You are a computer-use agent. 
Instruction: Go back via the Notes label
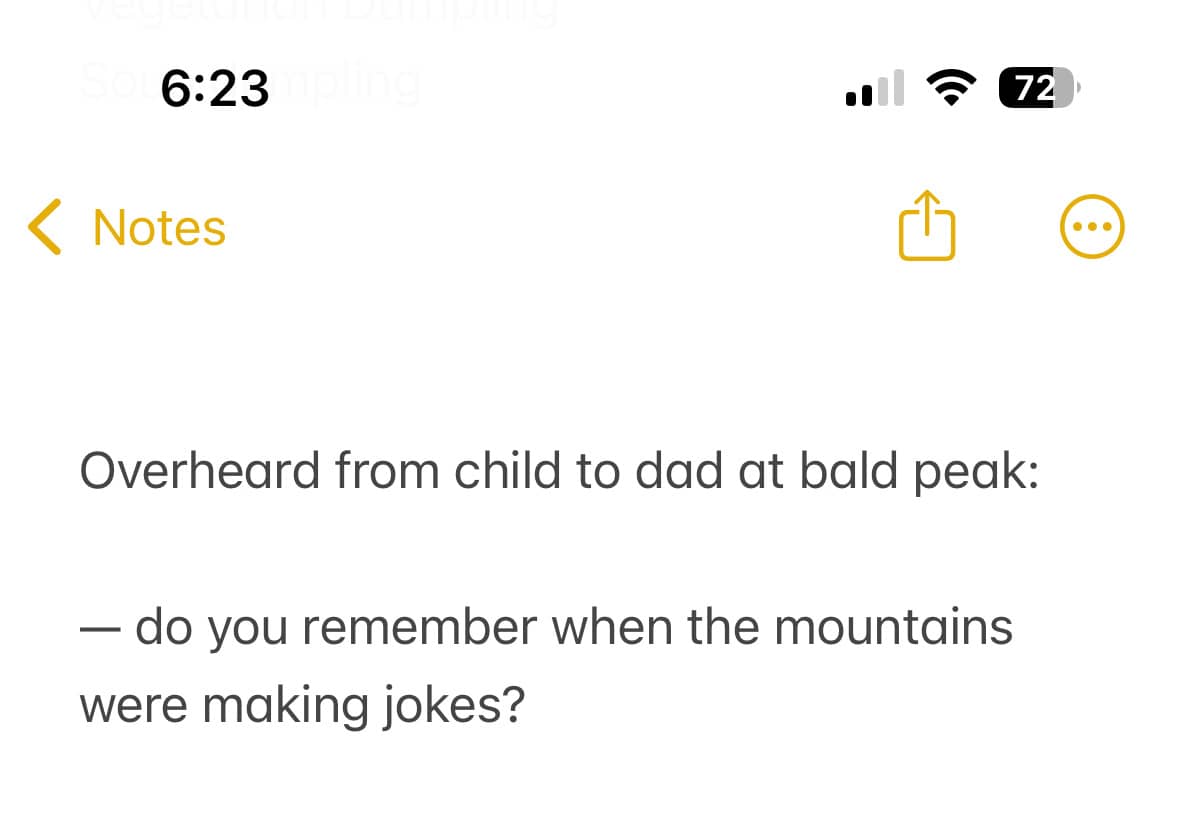click(x=159, y=227)
